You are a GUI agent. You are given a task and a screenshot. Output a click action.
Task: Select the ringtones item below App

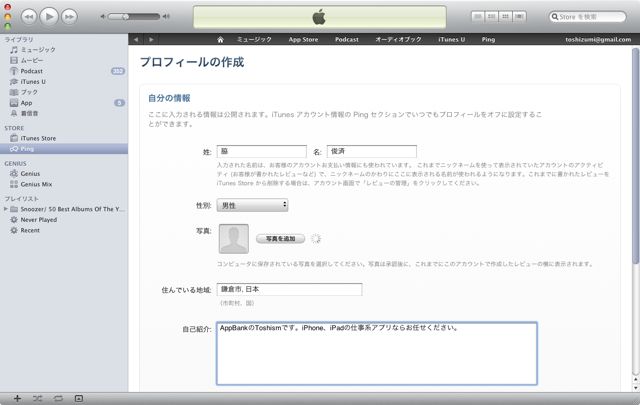[x=64, y=113]
